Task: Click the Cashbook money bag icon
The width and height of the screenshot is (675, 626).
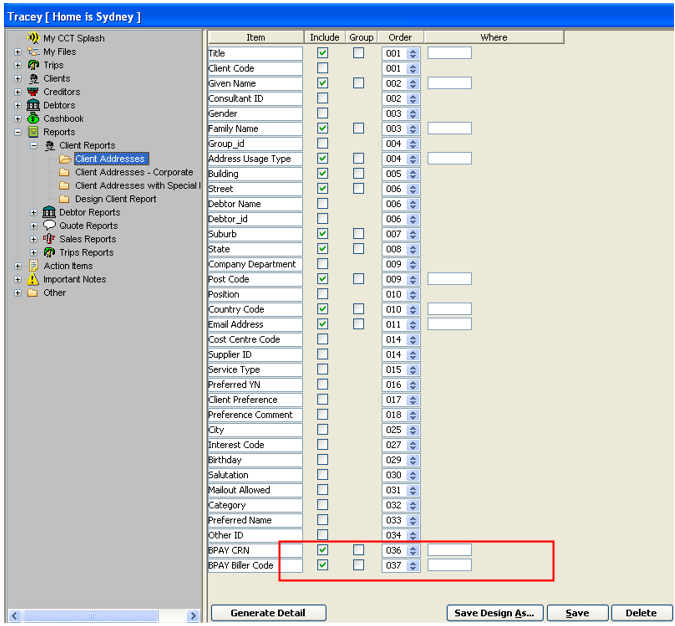Action: pyautogui.click(x=33, y=118)
